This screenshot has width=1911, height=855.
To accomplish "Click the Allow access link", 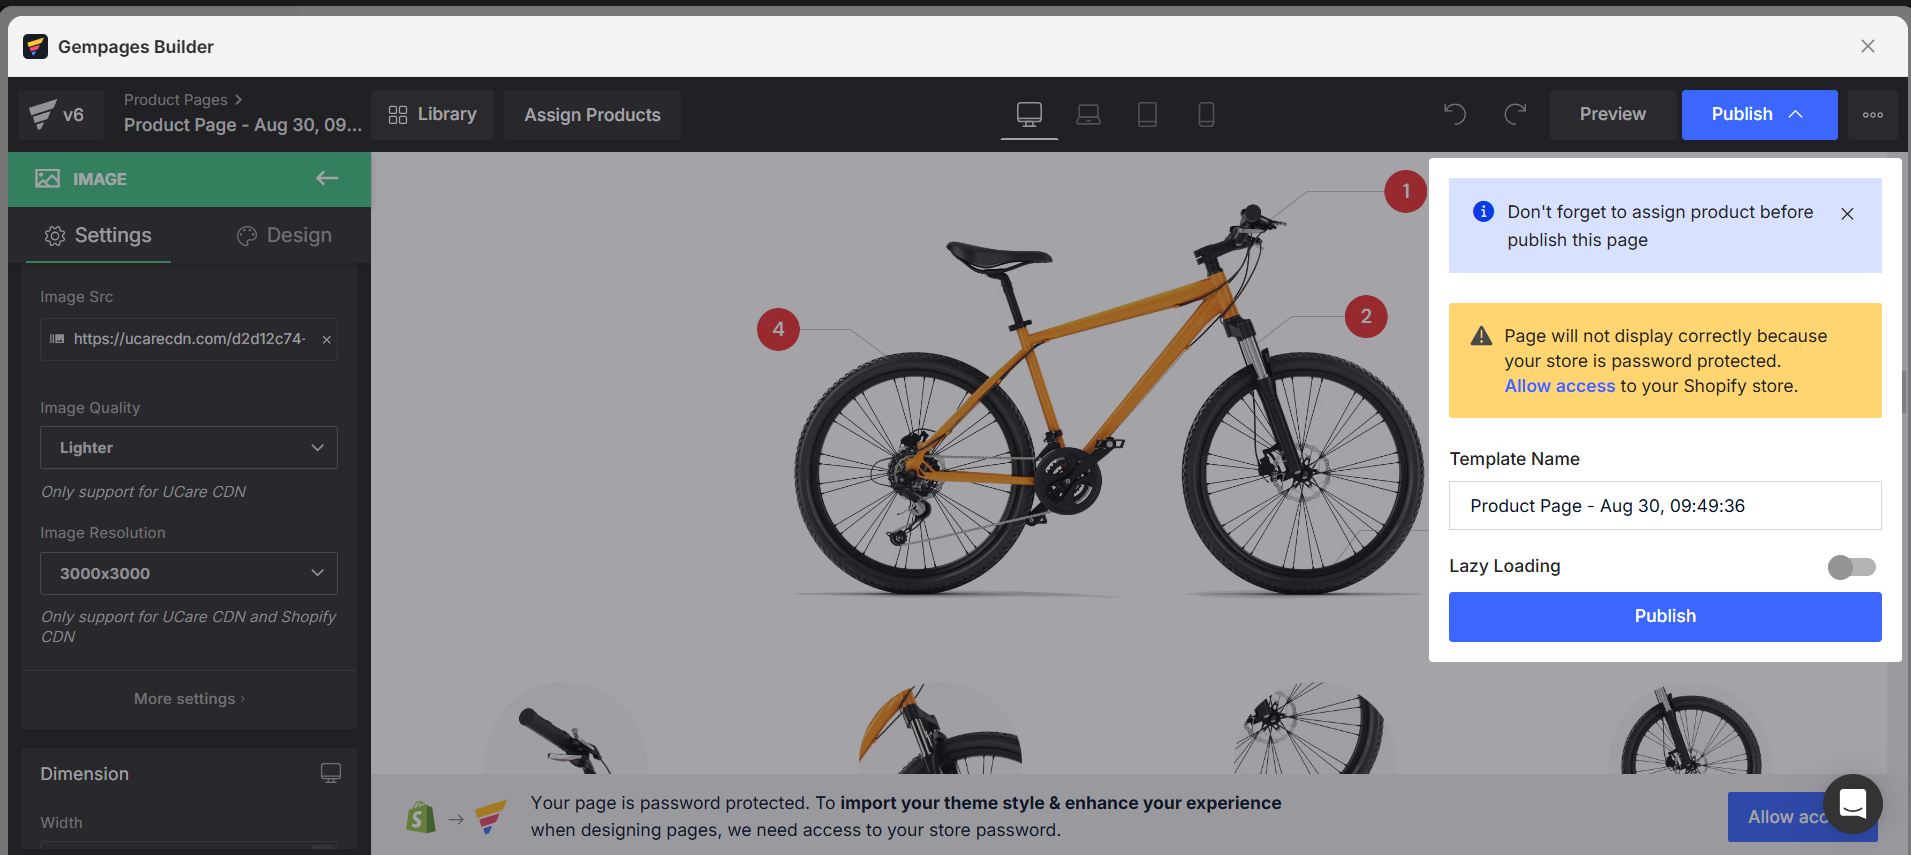I will coord(1559,386).
